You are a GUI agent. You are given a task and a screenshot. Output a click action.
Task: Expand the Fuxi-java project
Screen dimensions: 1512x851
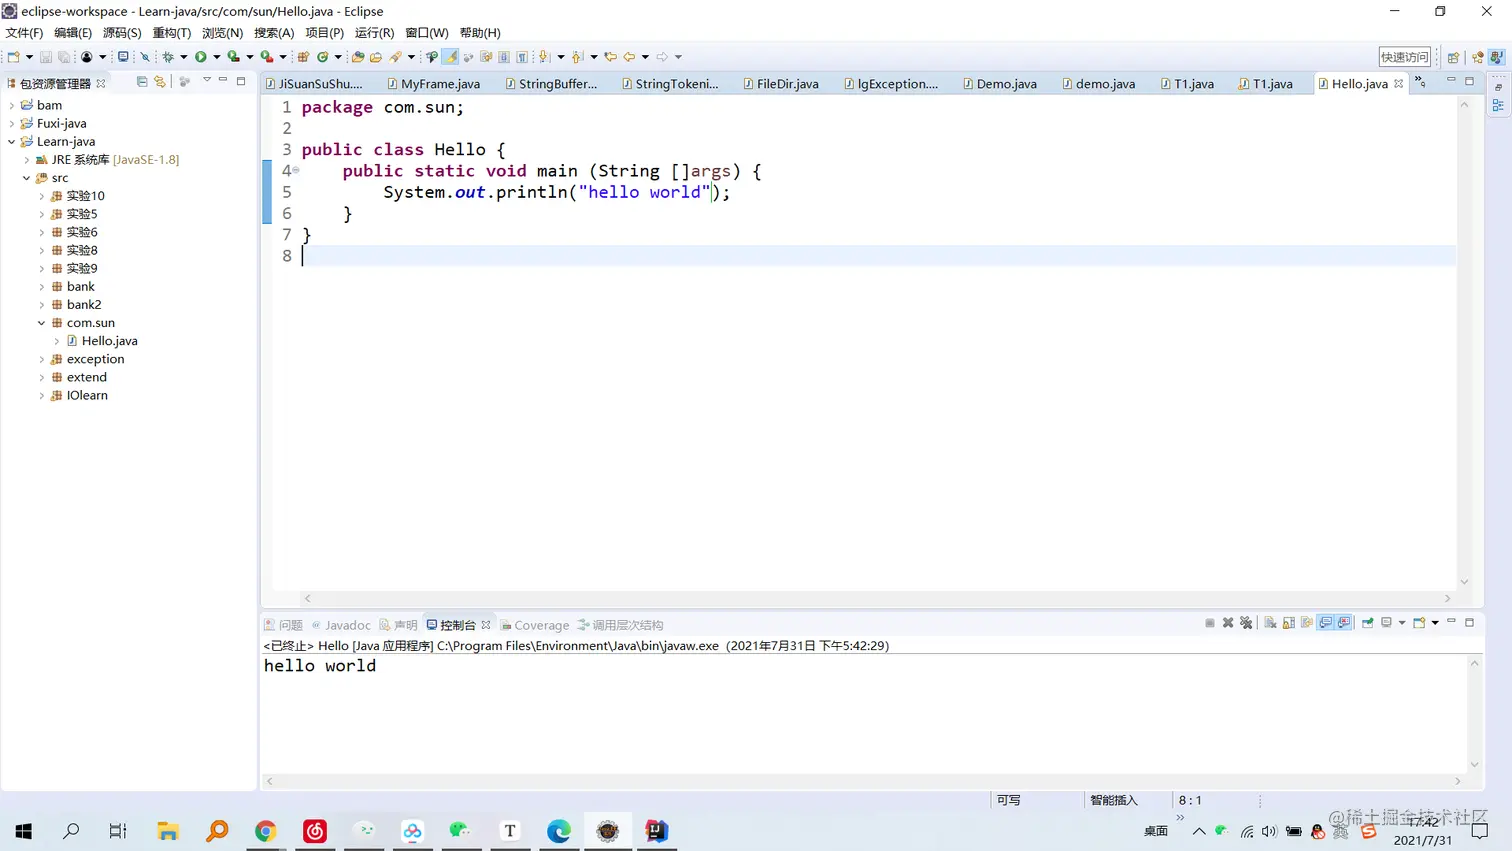click(12, 123)
